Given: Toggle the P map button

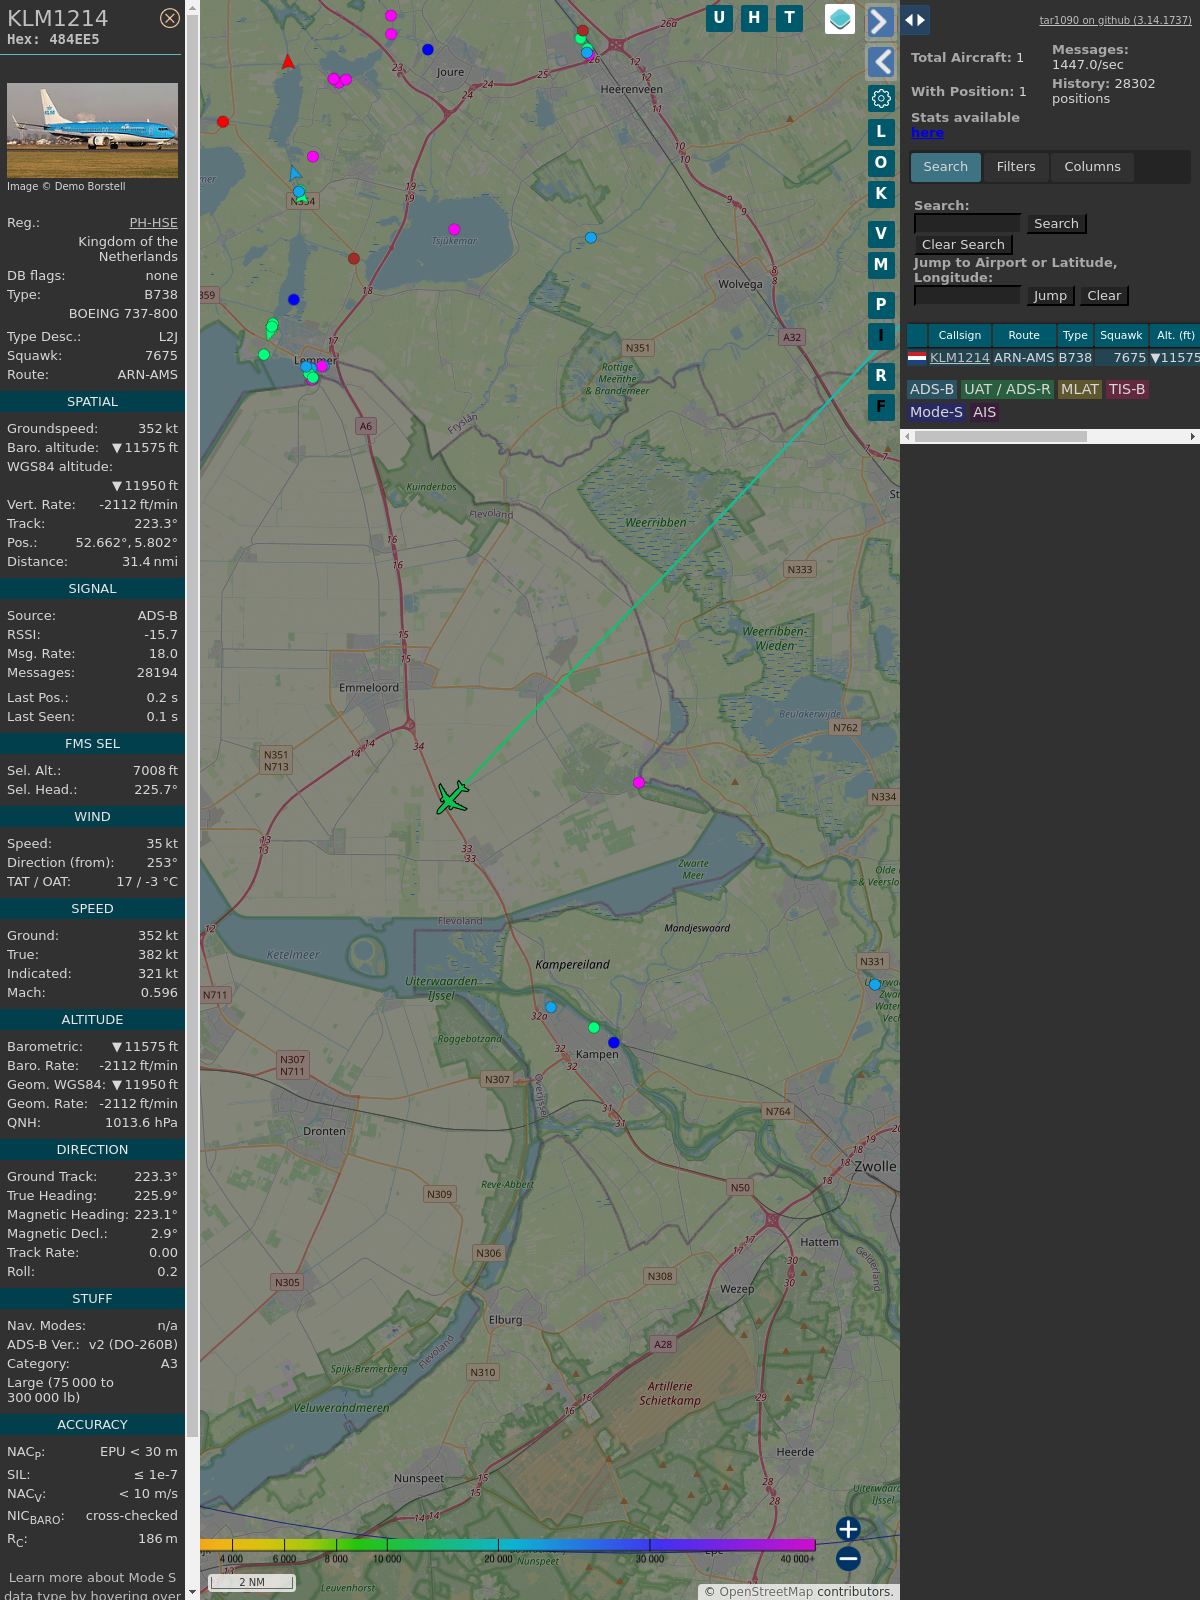Looking at the screenshot, I should tap(881, 305).
